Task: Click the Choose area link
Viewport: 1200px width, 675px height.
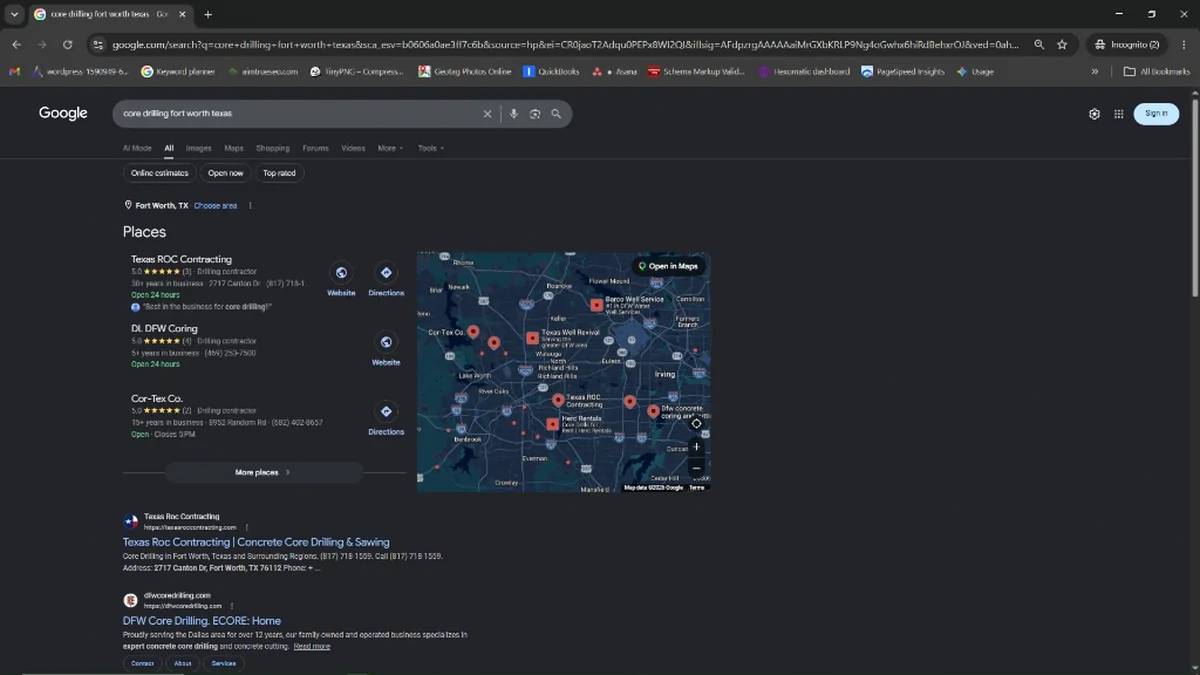Action: [x=215, y=206]
